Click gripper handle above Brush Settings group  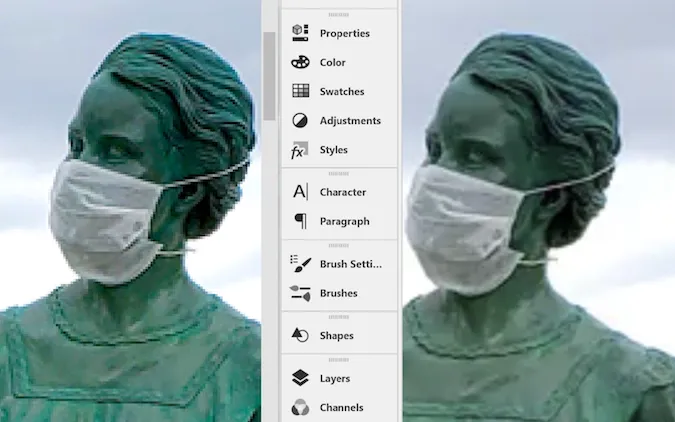pos(338,246)
